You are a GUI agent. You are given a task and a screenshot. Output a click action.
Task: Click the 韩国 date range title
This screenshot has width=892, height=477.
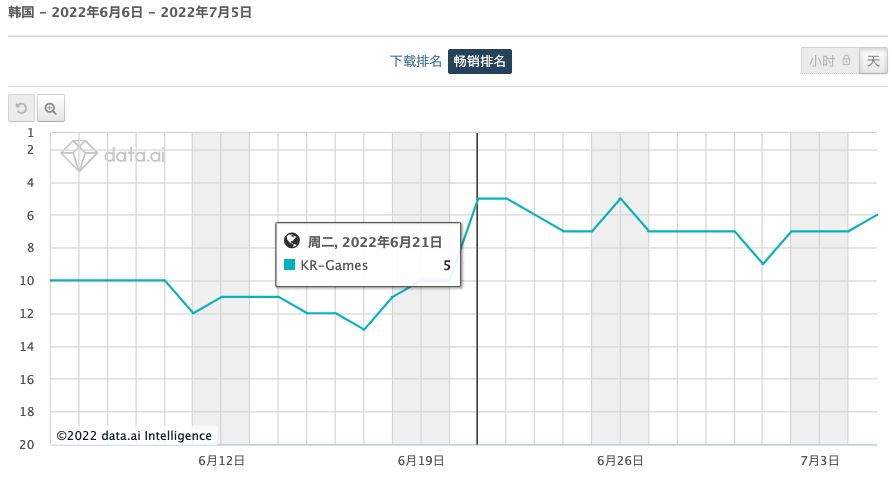point(130,13)
